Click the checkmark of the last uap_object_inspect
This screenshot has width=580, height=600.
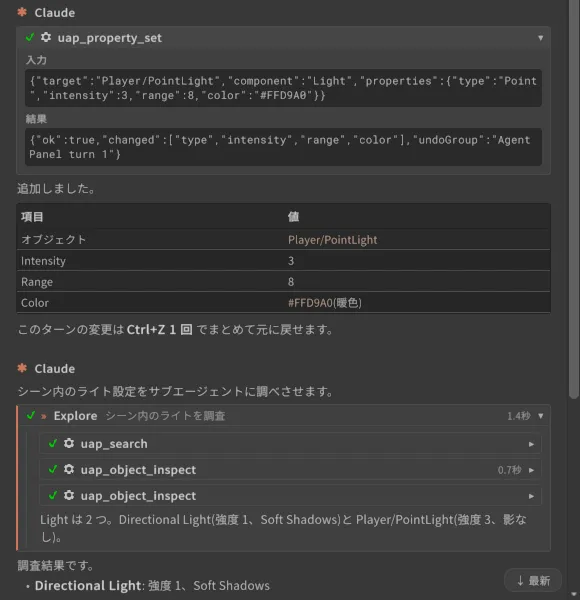pyautogui.click(x=53, y=495)
